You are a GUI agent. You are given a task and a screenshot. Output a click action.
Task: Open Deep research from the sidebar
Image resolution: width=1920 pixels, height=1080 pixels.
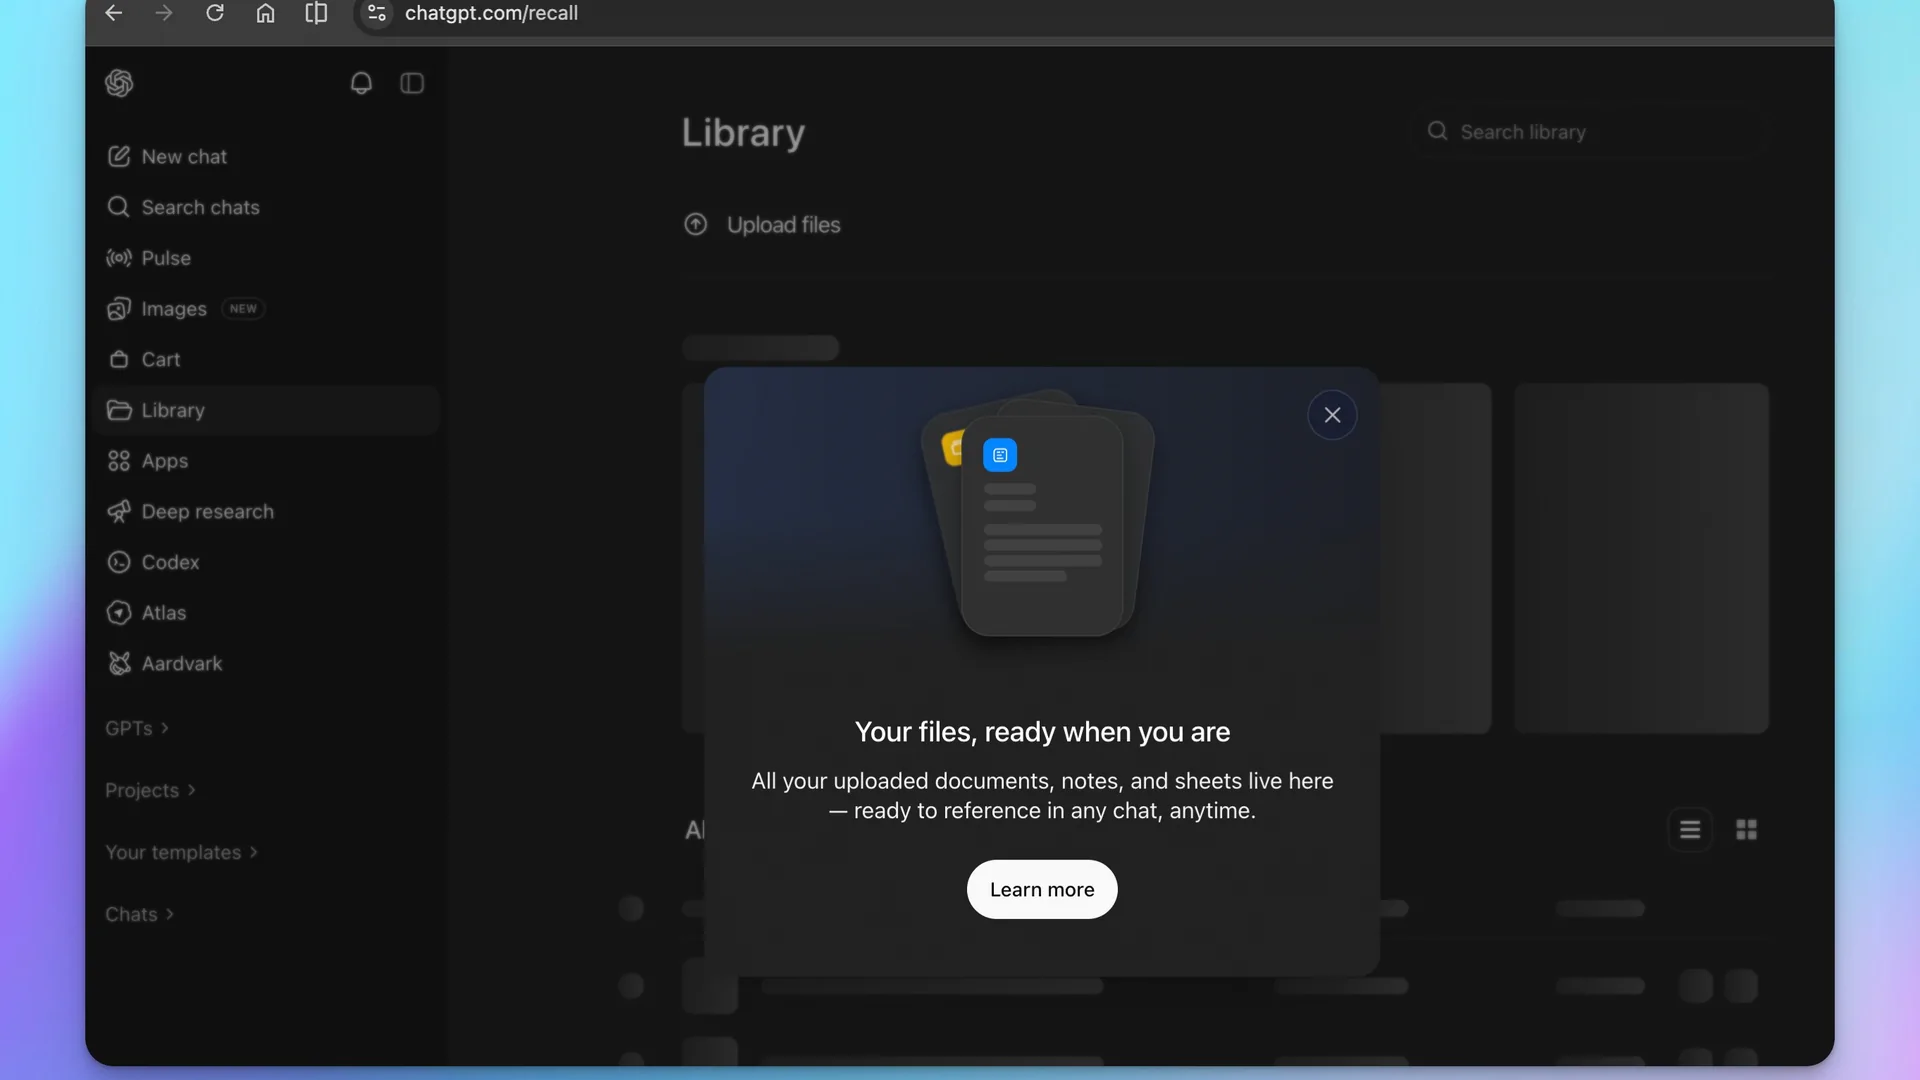[x=207, y=511]
